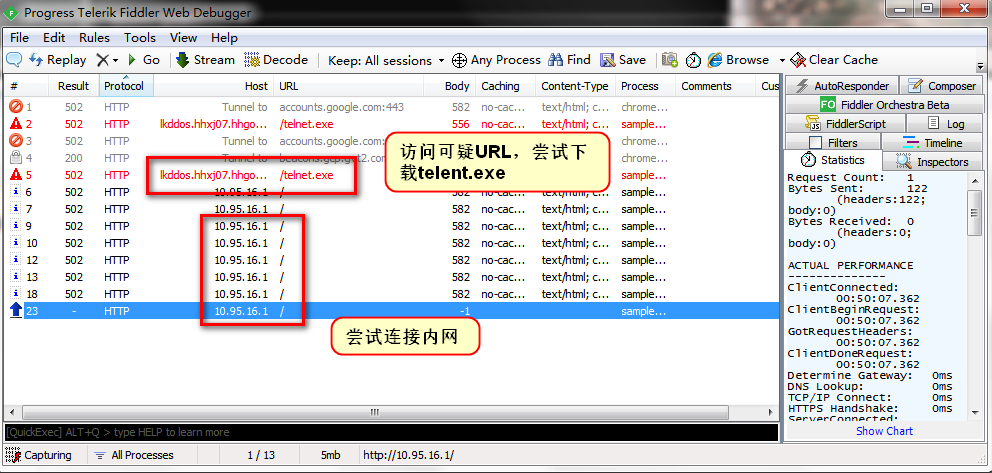Open the Tools menu
The image size is (992, 473).
coord(140,38)
